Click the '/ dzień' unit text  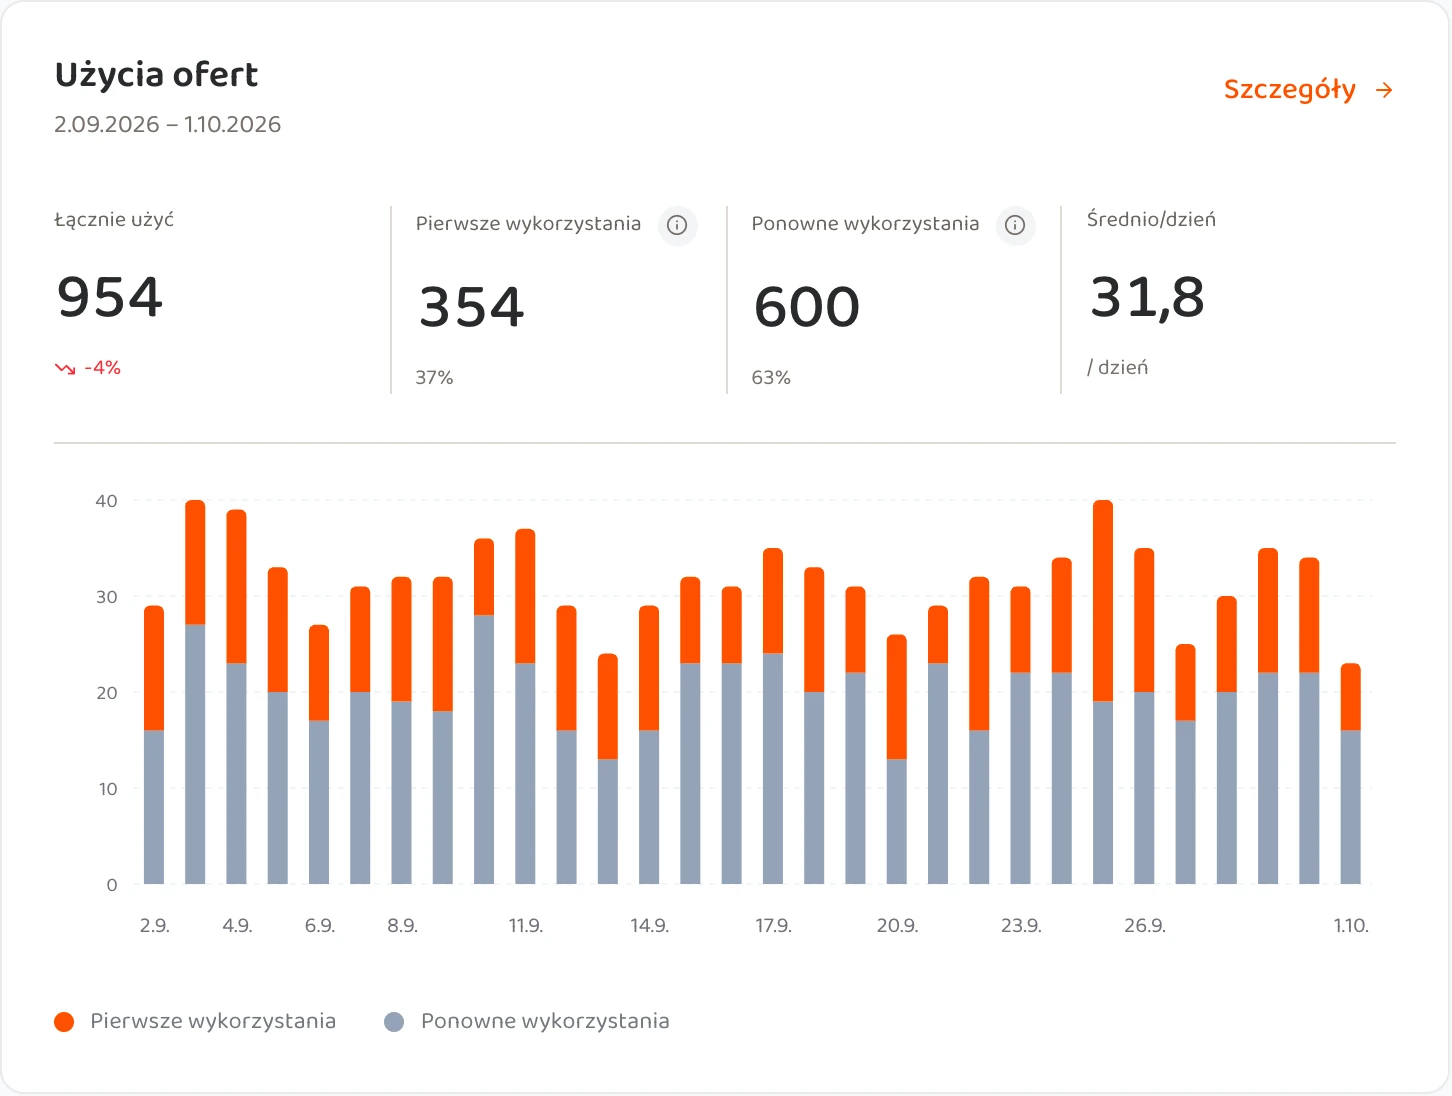tap(1117, 368)
